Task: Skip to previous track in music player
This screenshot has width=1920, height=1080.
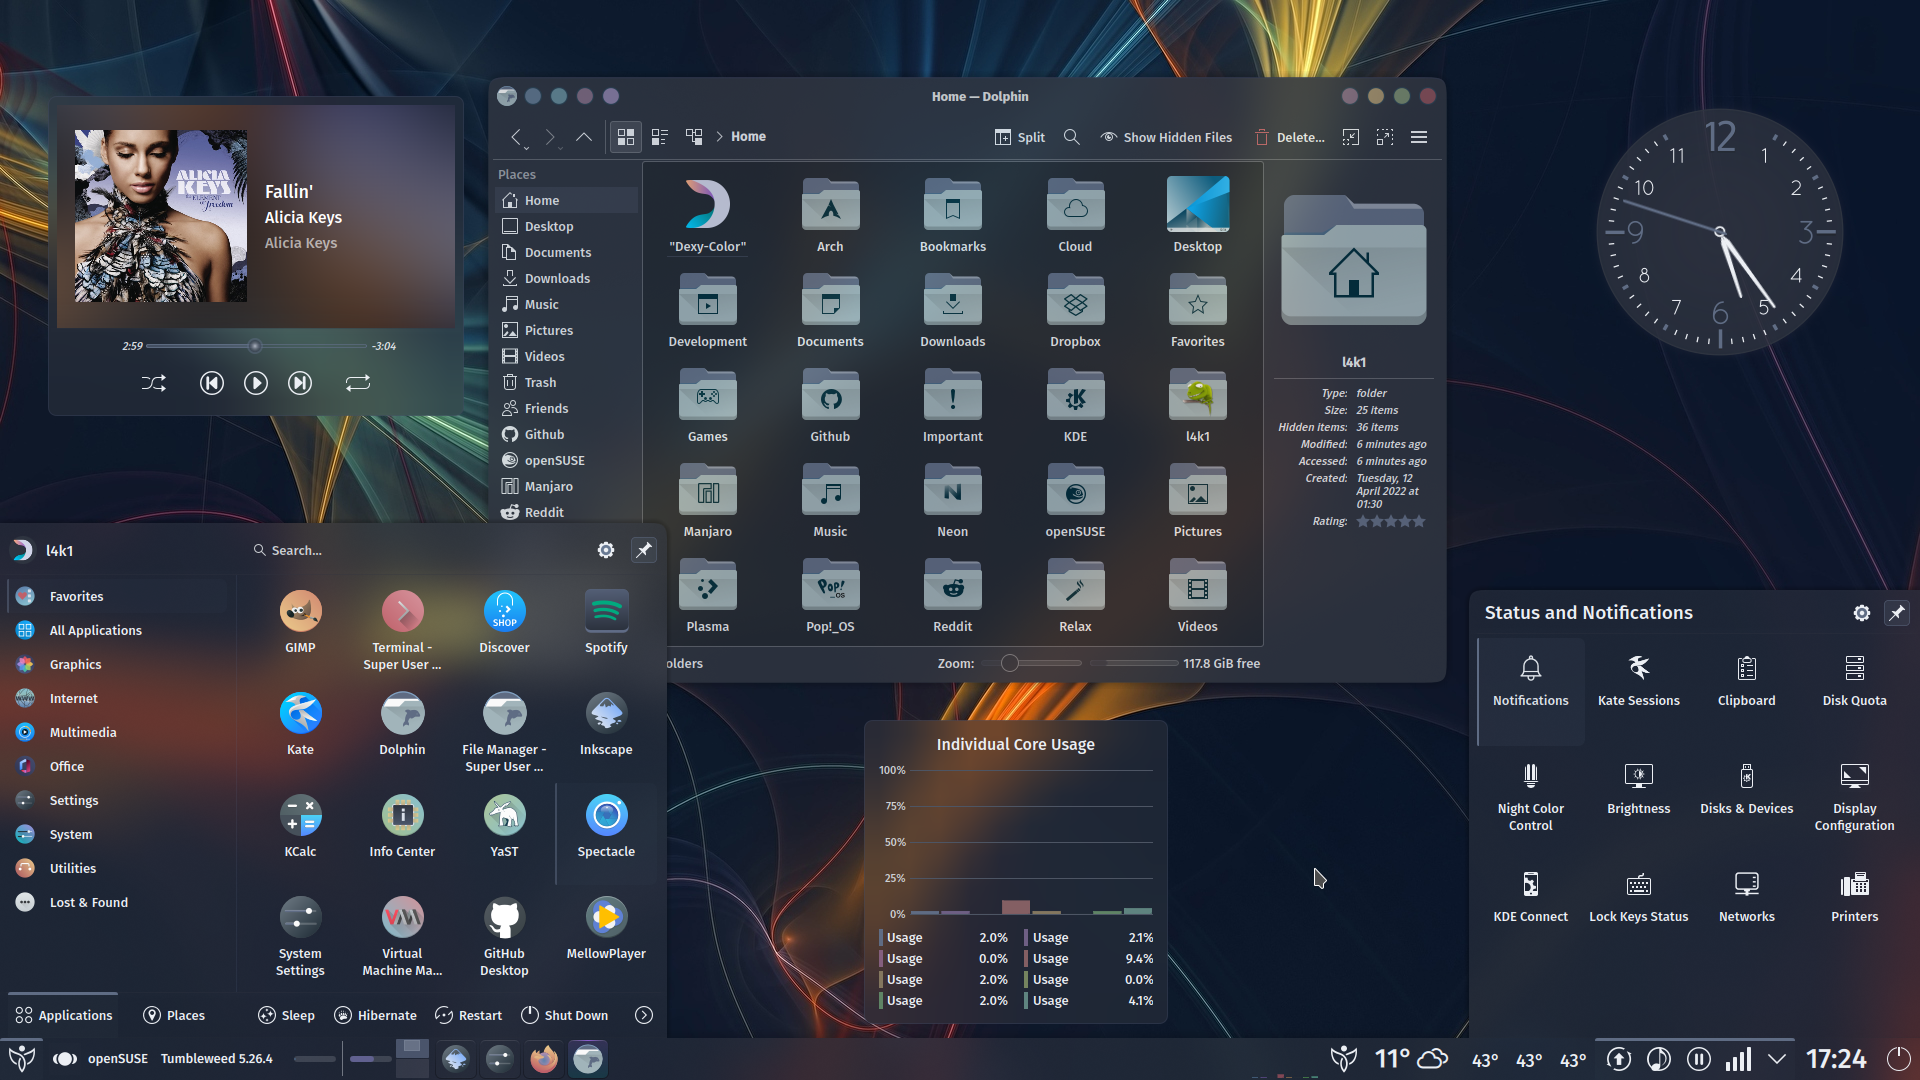Action: pos(212,383)
